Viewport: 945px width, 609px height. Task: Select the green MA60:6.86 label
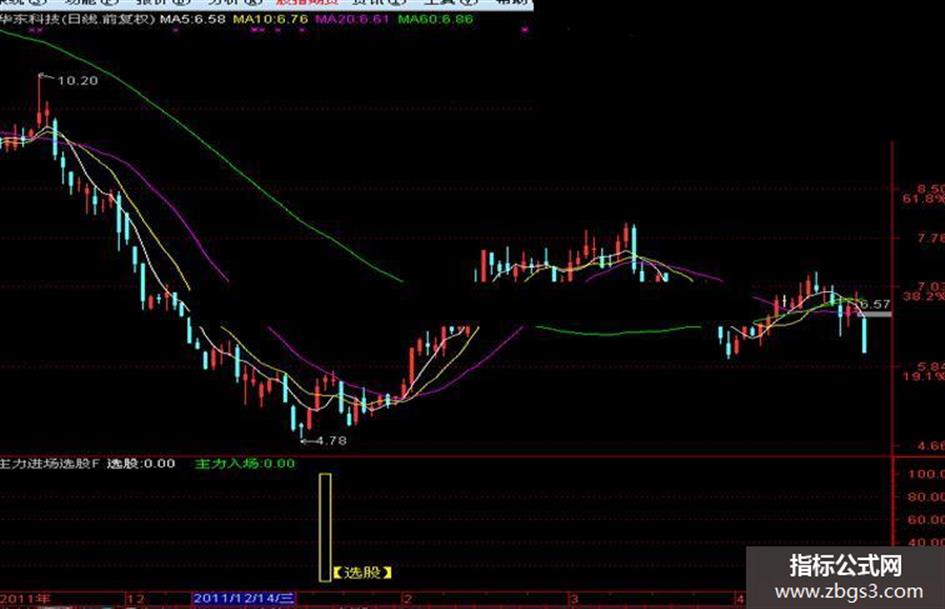click(x=436, y=19)
